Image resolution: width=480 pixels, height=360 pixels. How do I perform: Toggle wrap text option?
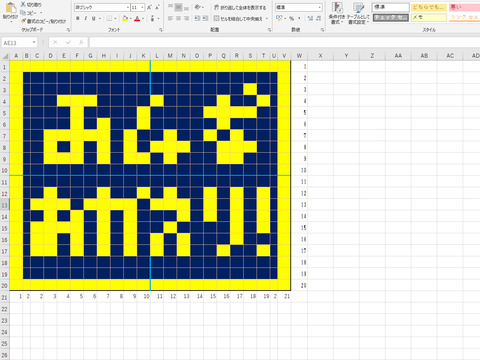pos(240,7)
